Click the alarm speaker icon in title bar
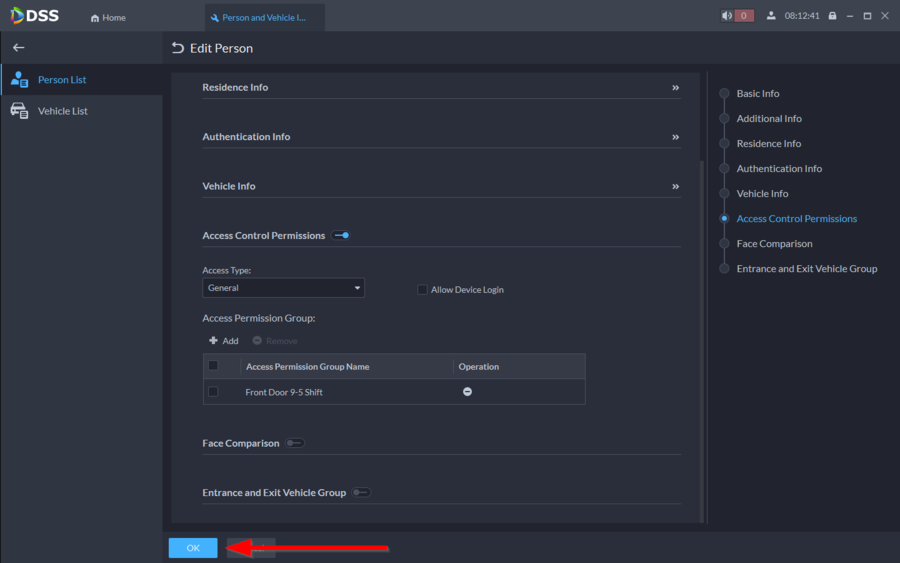 (x=727, y=16)
